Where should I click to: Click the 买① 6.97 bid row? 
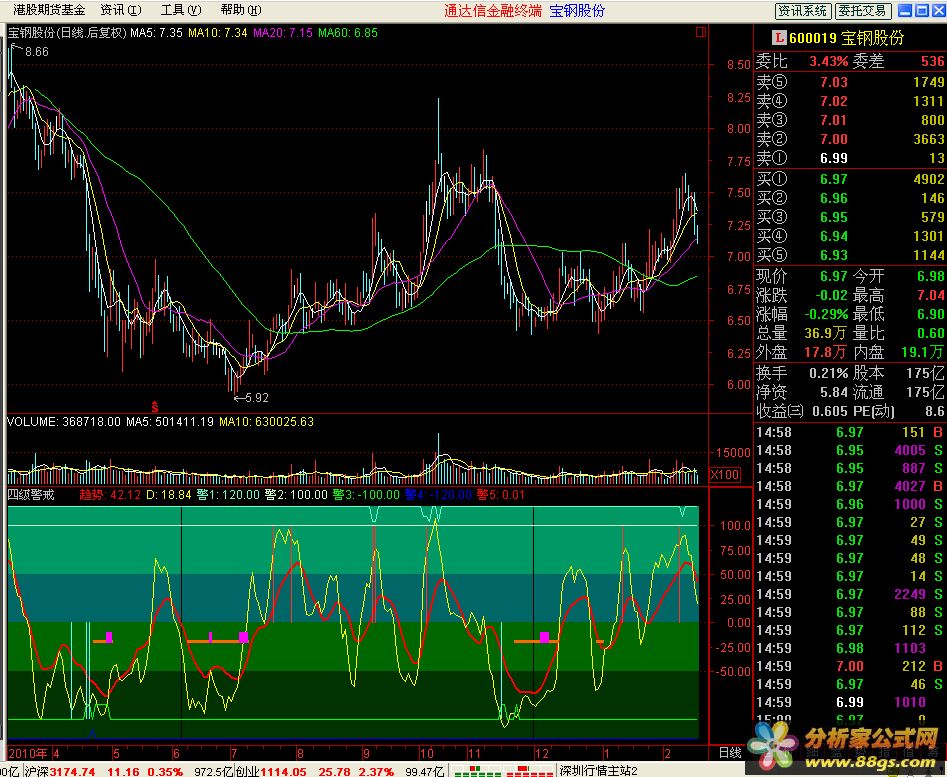[850, 179]
